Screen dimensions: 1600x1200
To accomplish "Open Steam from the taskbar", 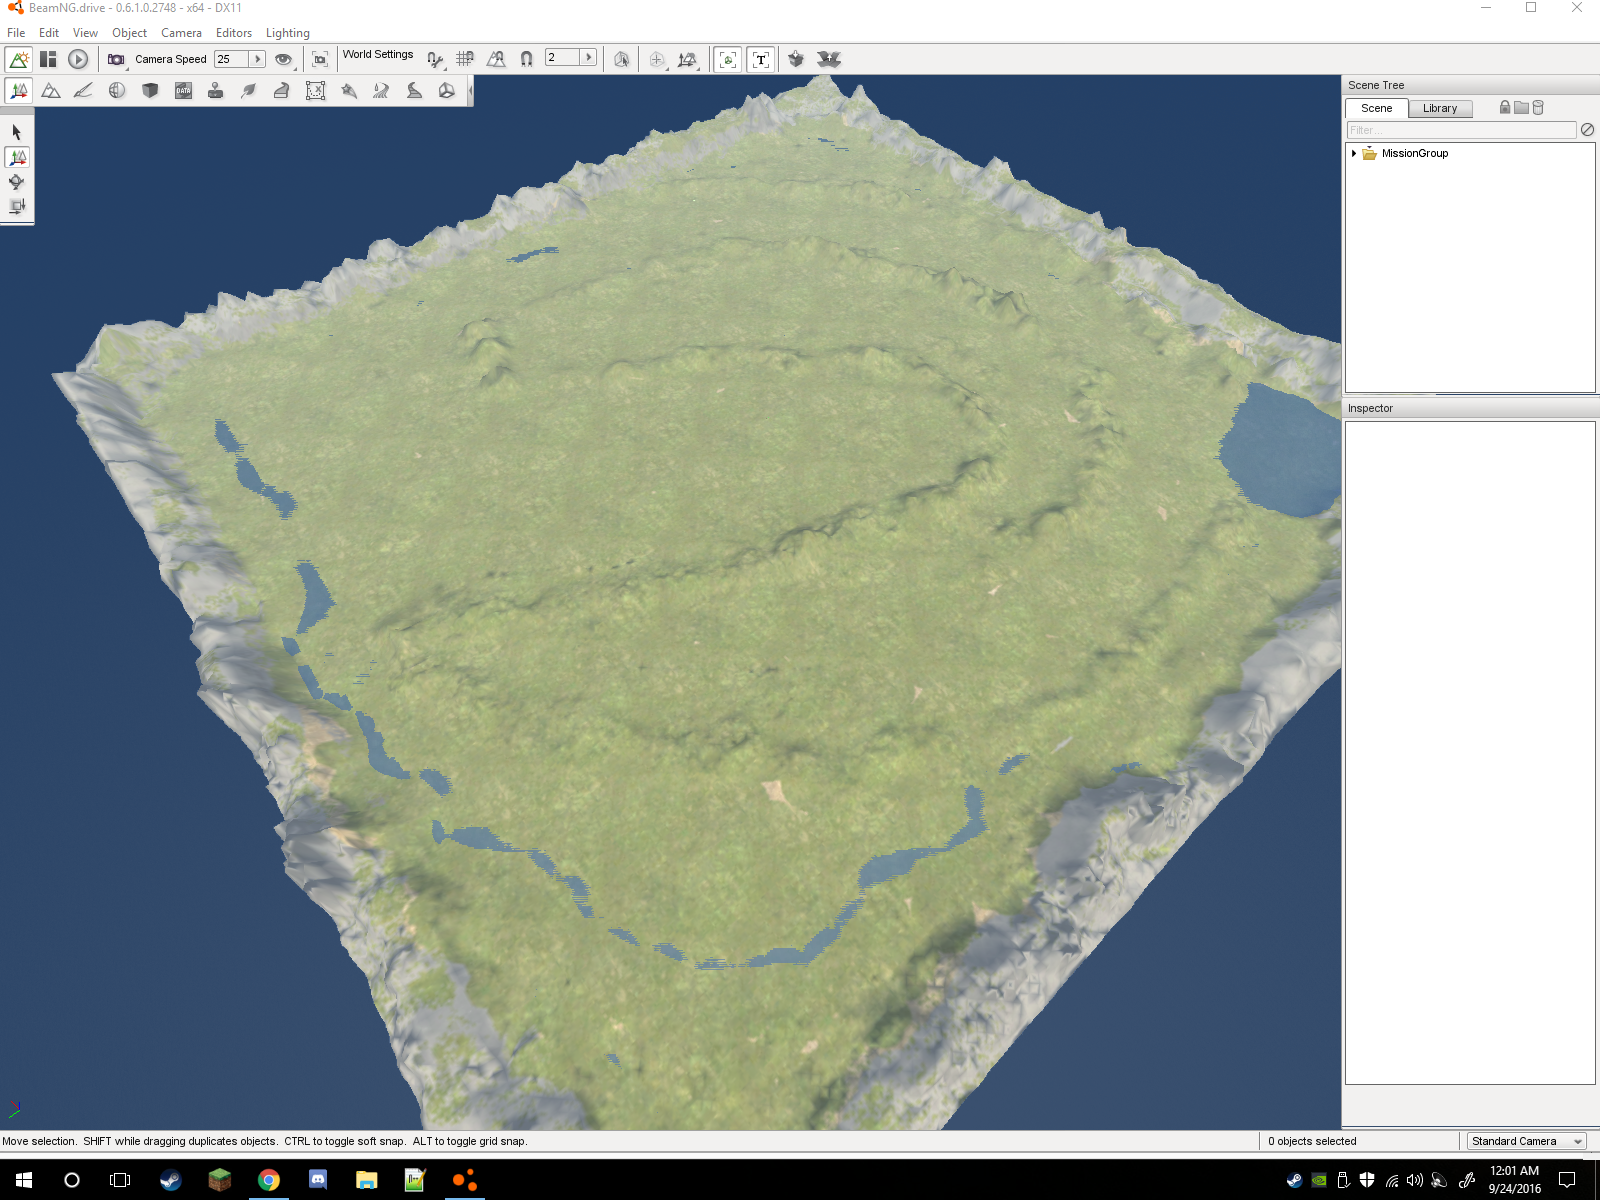I will [170, 1180].
